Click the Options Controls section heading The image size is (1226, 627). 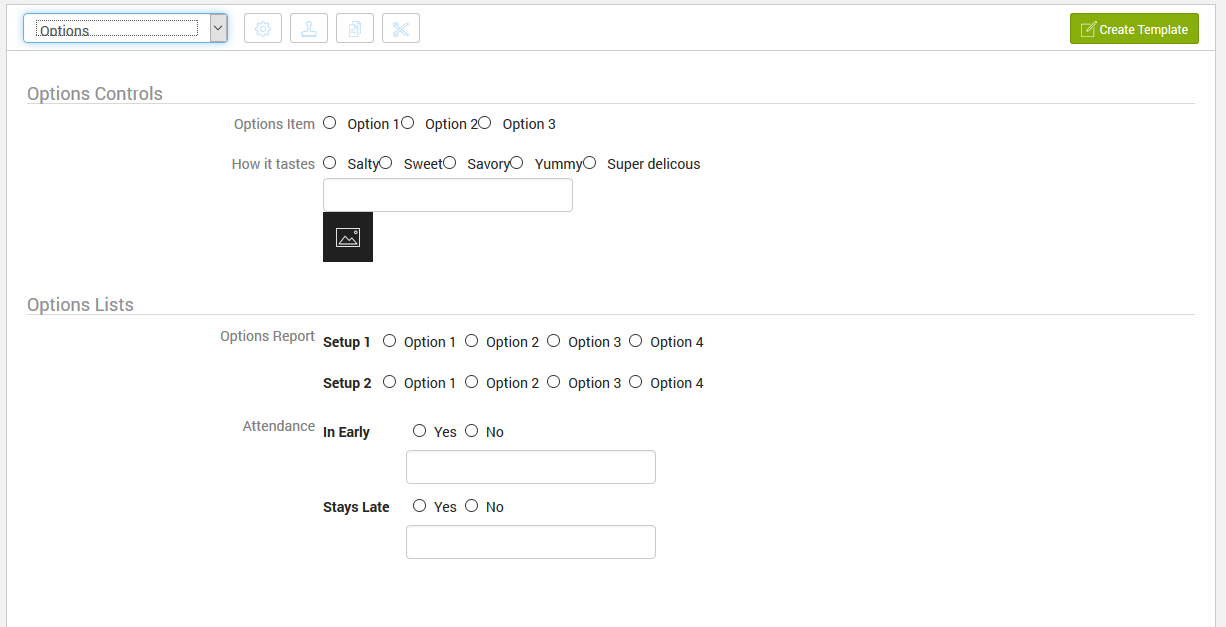[x=95, y=94]
